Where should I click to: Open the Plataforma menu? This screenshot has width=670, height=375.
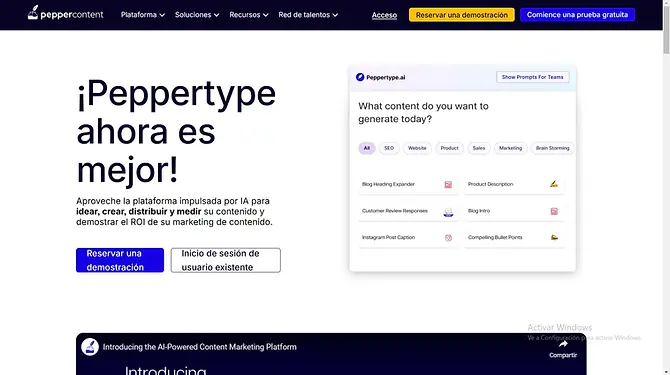point(143,15)
